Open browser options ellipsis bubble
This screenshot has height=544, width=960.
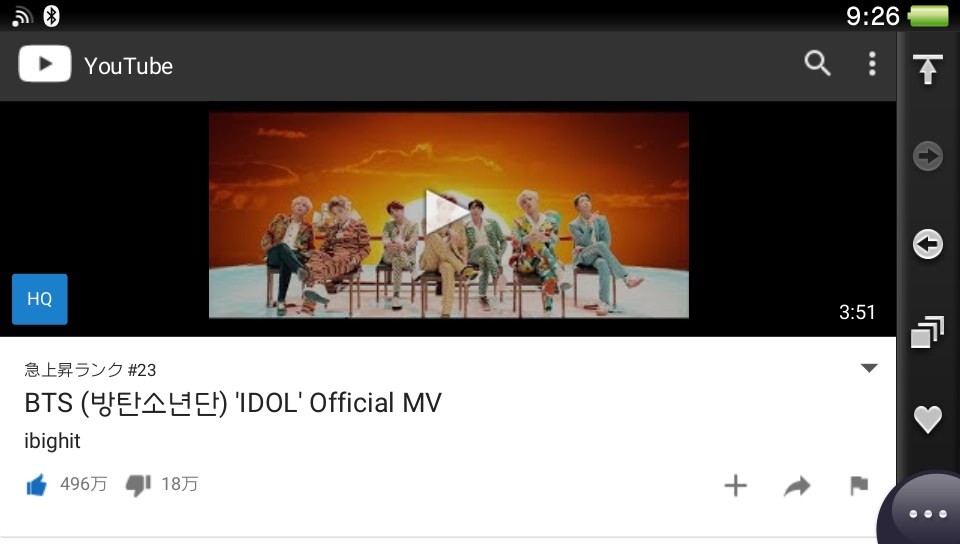[x=928, y=513]
